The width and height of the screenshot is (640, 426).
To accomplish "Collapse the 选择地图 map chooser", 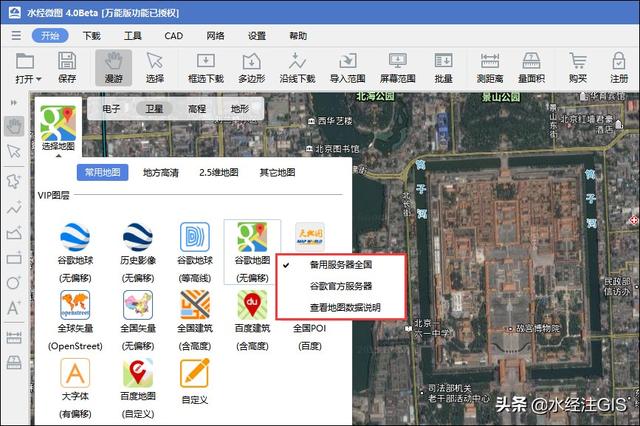I will pyautogui.click(x=58, y=129).
